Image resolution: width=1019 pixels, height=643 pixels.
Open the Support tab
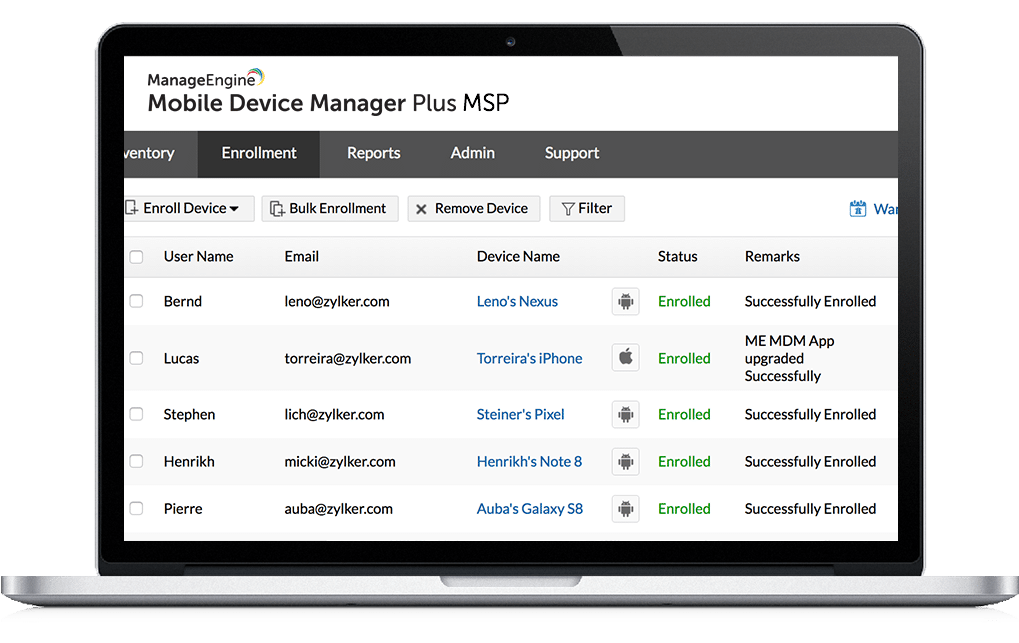[572, 153]
